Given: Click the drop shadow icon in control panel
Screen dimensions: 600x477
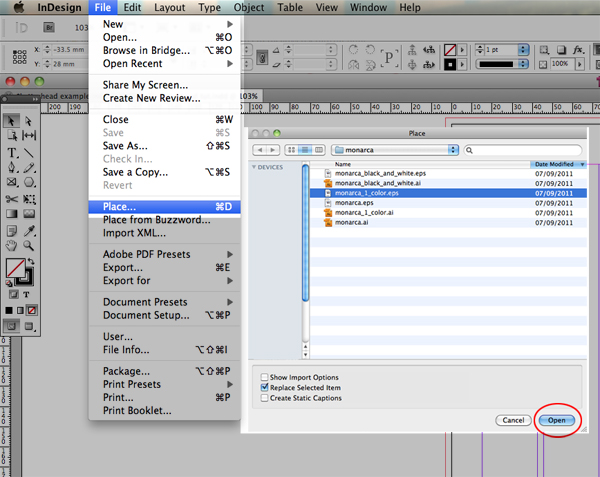Looking at the screenshot, I should pyautogui.click(x=561, y=50).
